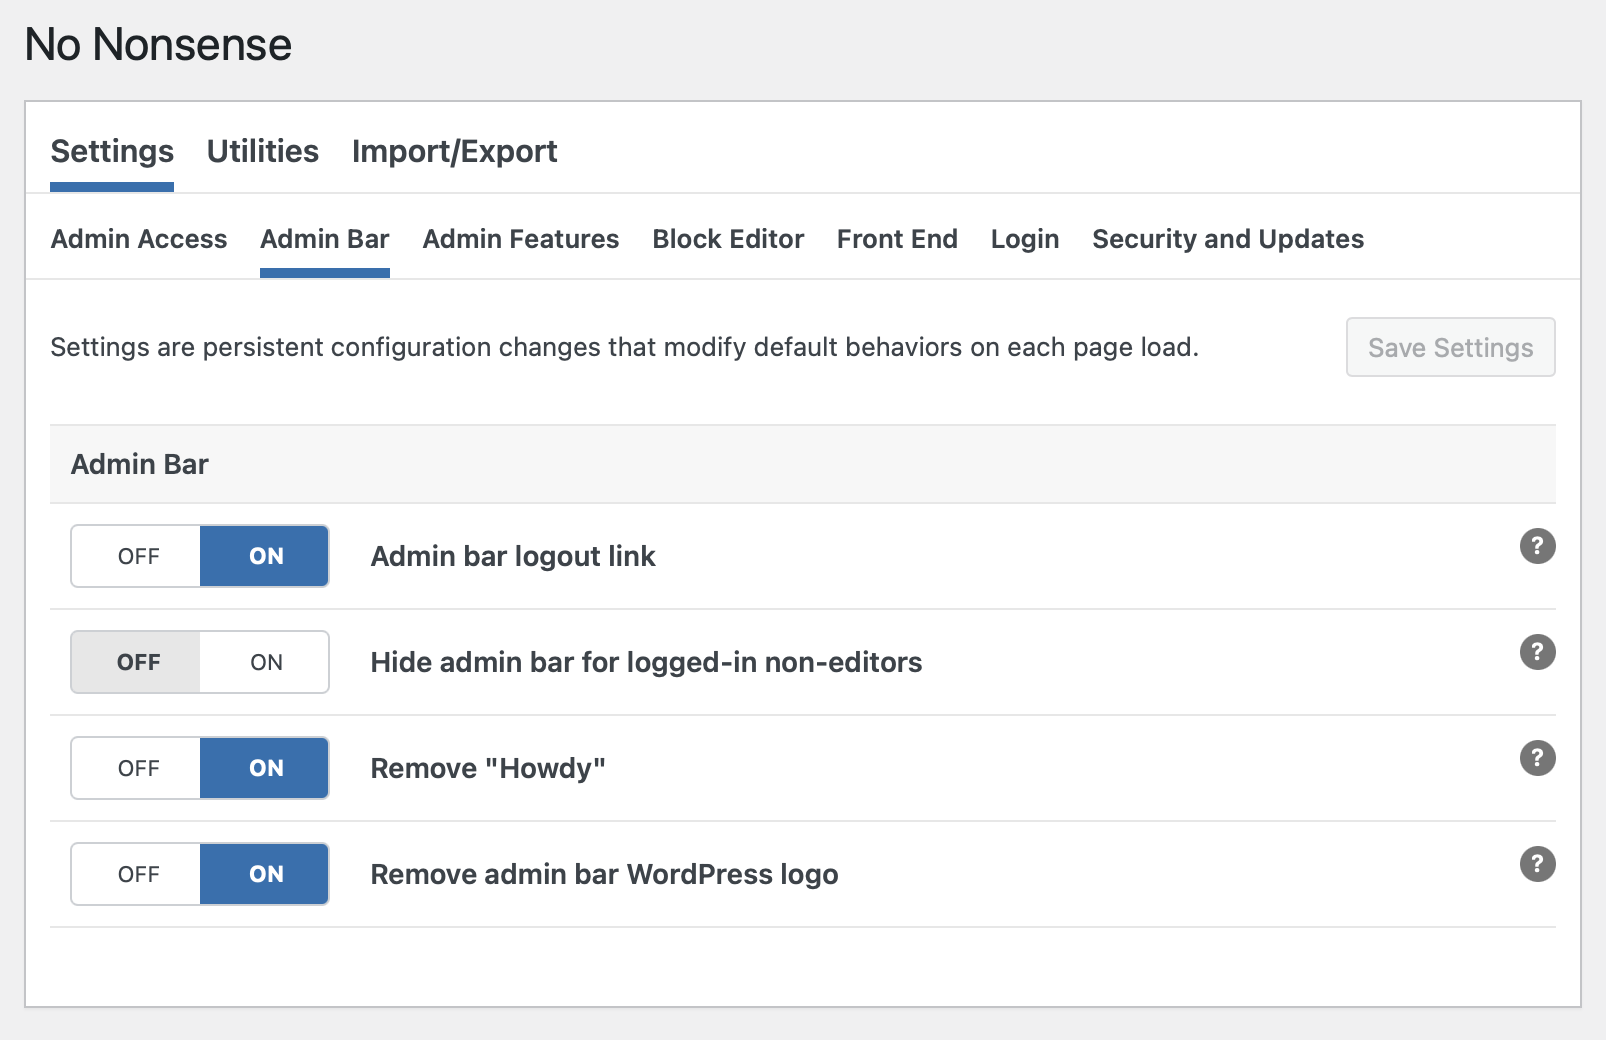Screen dimensions: 1606x1040
Task: Open help for Remove WordPress logo setting
Action: [1537, 864]
